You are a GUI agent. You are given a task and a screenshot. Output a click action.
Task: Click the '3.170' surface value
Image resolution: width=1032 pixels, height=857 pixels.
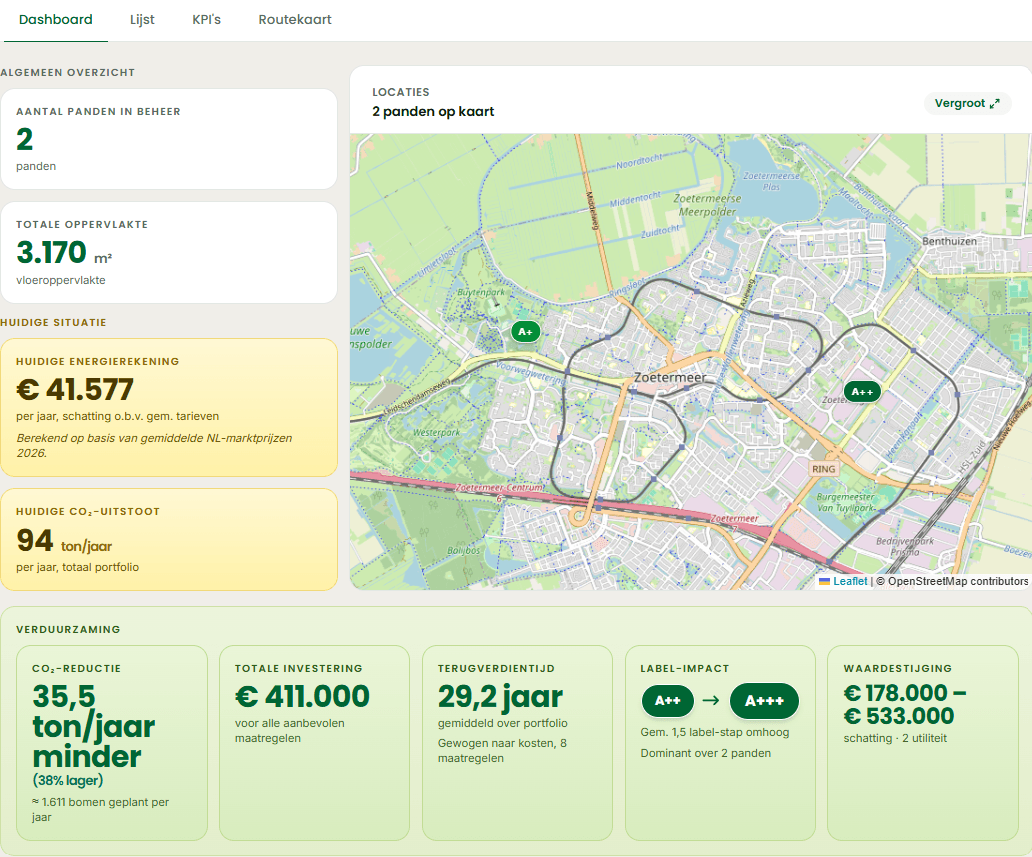51,252
